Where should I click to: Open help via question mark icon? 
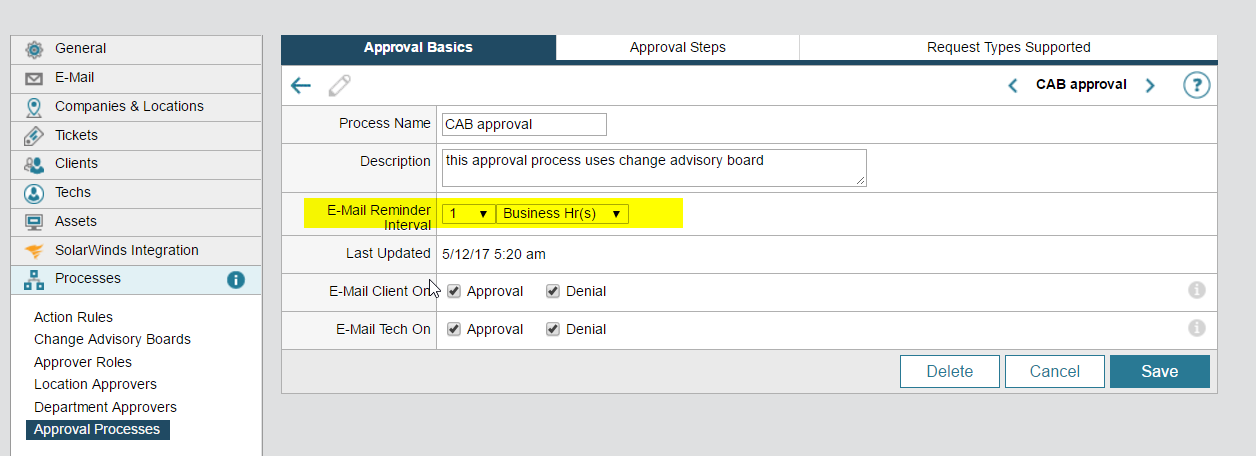pos(1196,85)
